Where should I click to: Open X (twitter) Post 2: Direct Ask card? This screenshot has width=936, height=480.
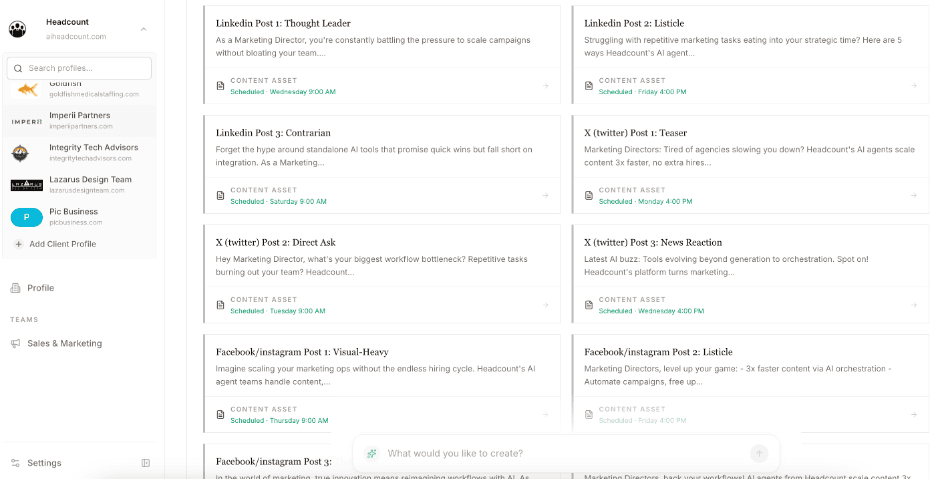pos(382,273)
